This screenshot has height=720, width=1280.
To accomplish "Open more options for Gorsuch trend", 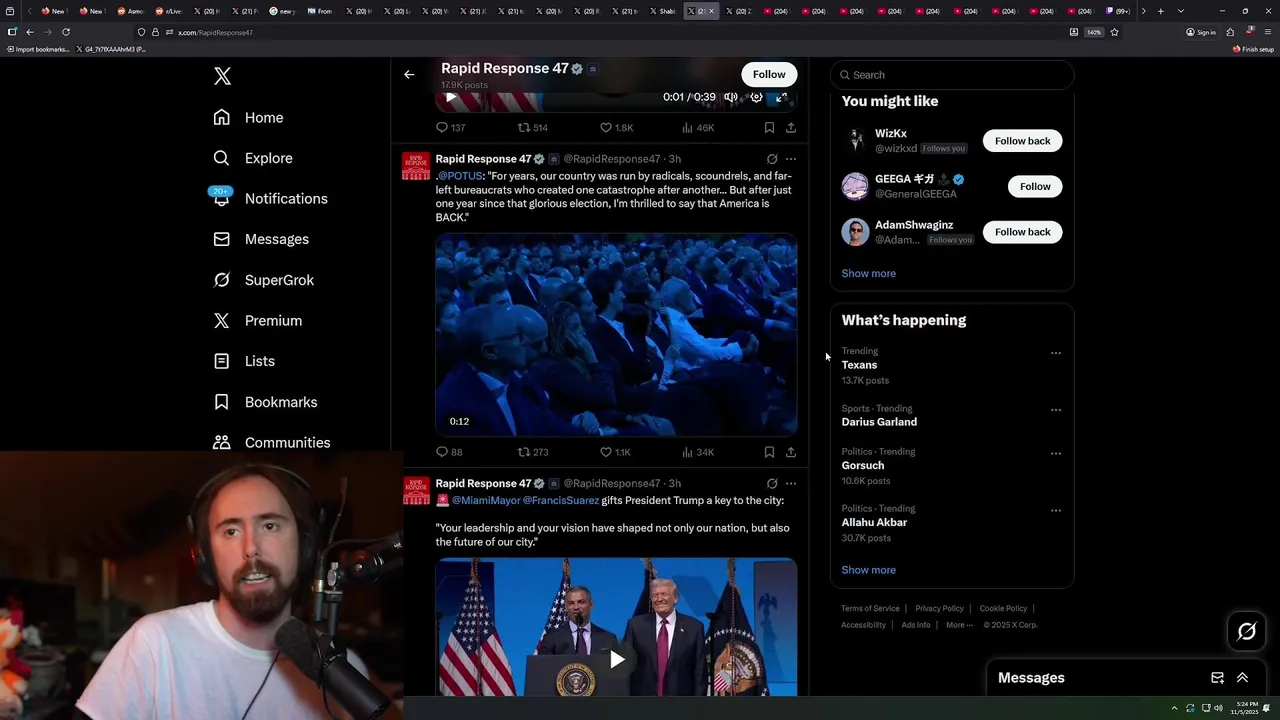I will (1056, 453).
